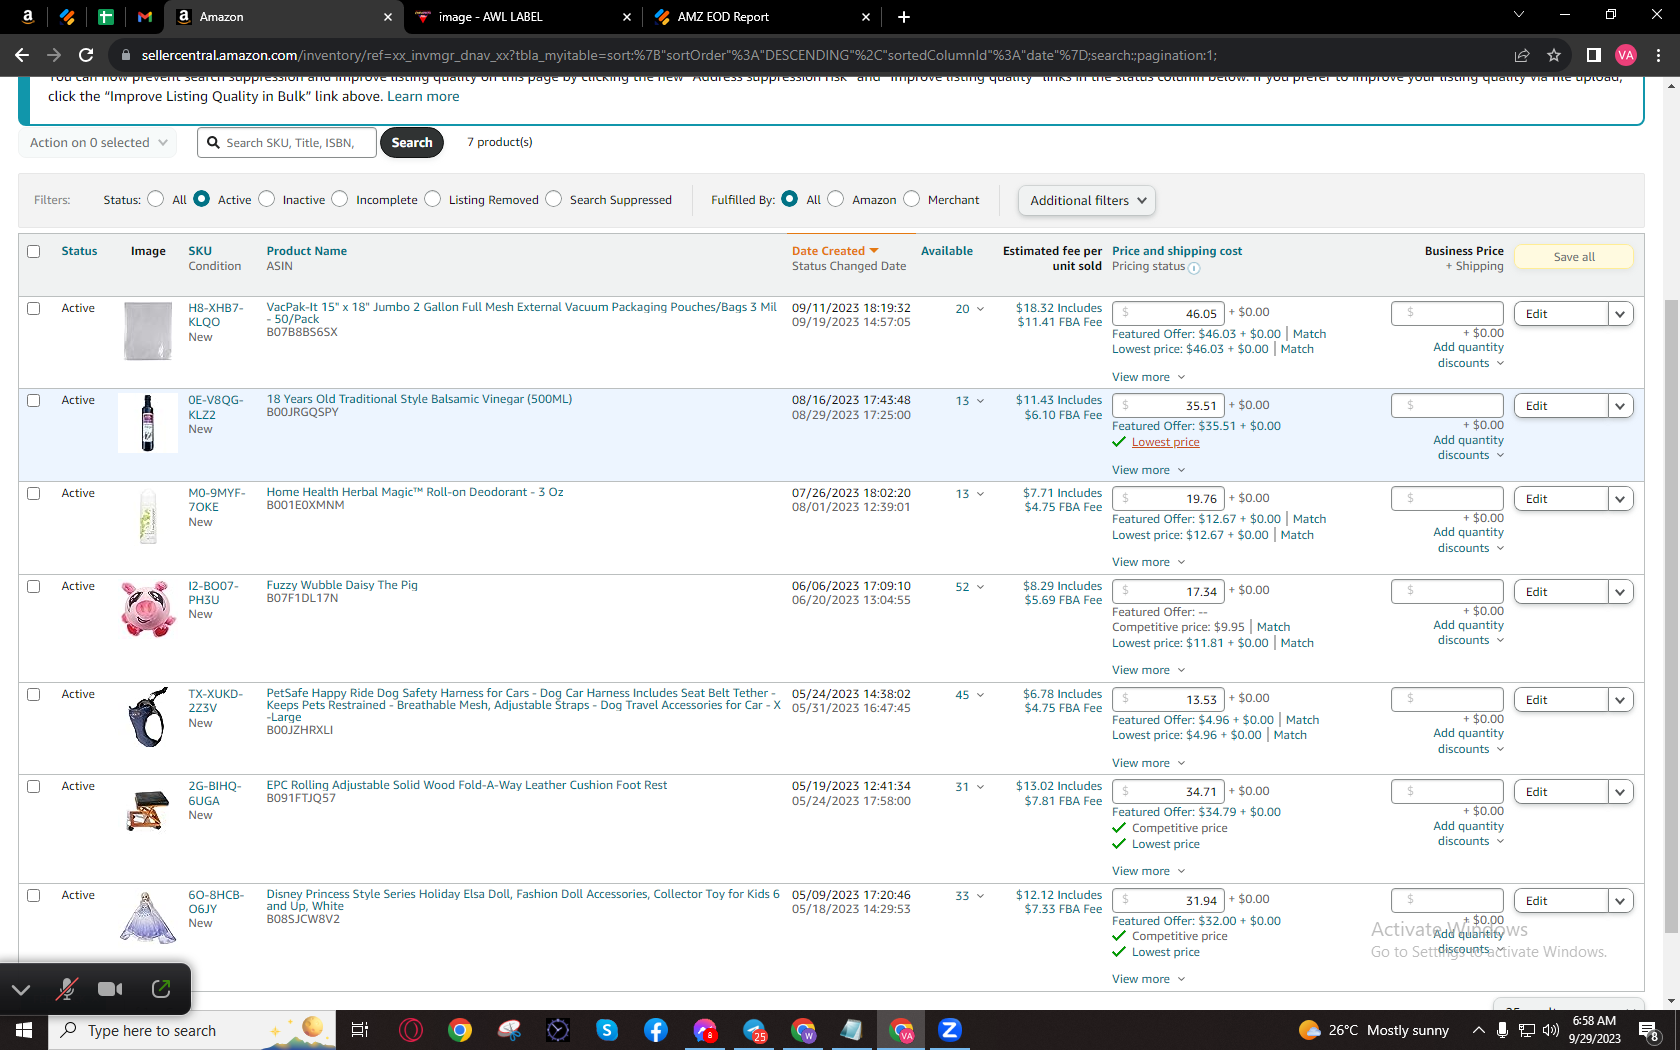
Task: Click the price field showing 46.05
Action: (1168, 314)
